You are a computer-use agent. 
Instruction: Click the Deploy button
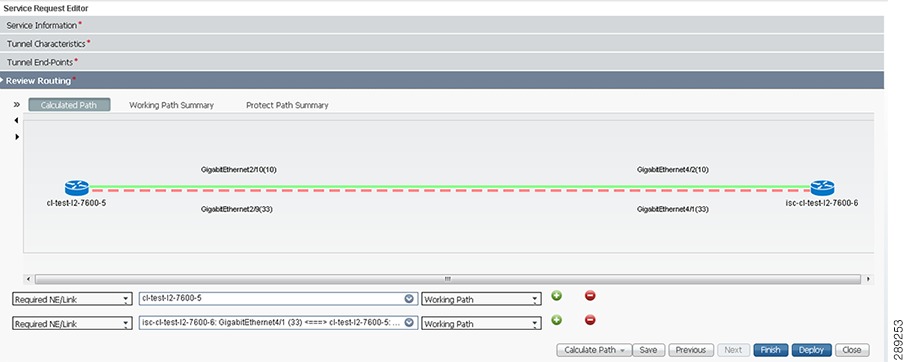[811, 350]
